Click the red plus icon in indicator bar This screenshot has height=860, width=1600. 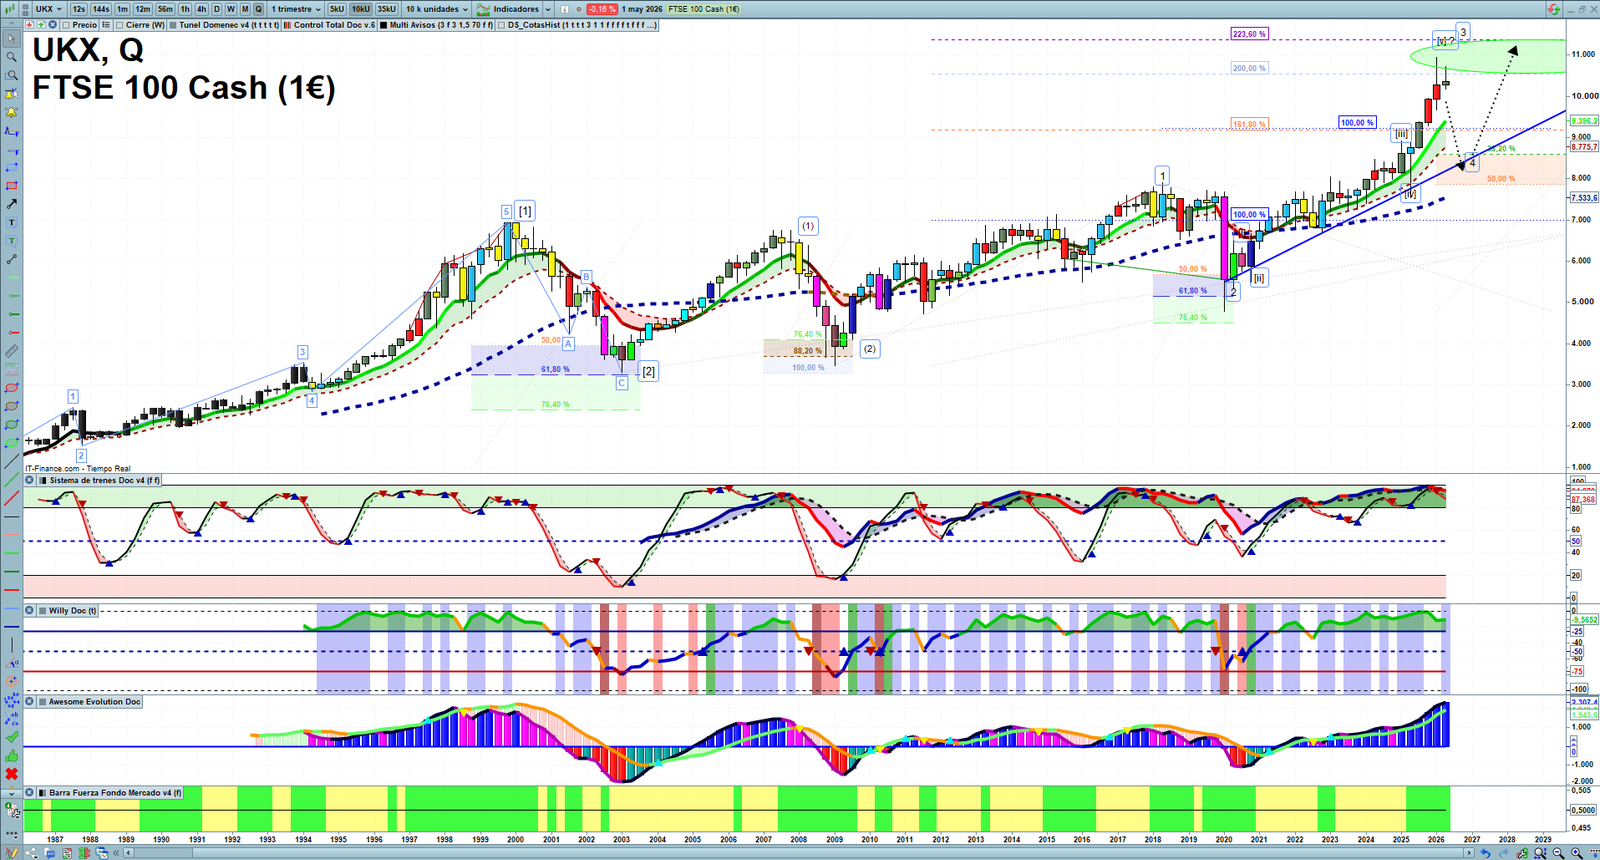(x=29, y=25)
